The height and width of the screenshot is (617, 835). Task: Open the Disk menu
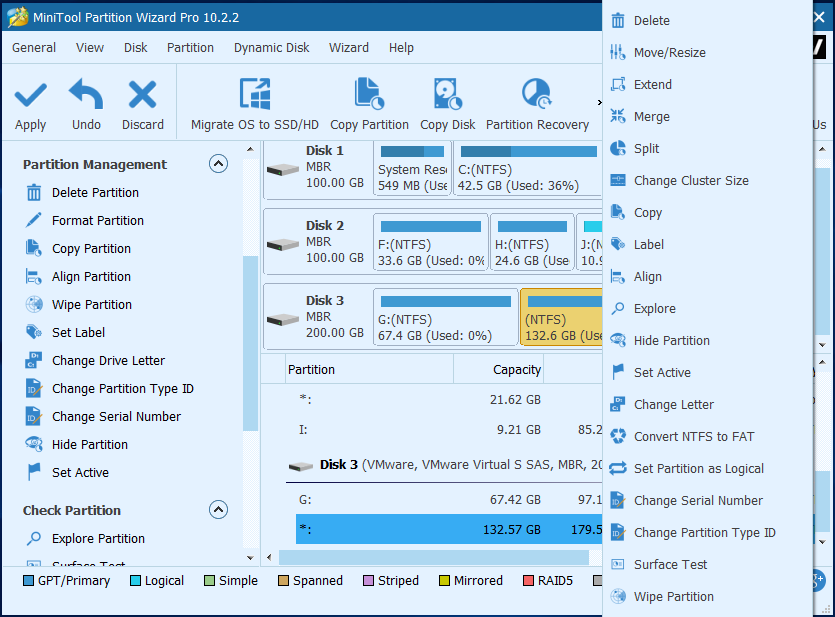pyautogui.click(x=135, y=47)
